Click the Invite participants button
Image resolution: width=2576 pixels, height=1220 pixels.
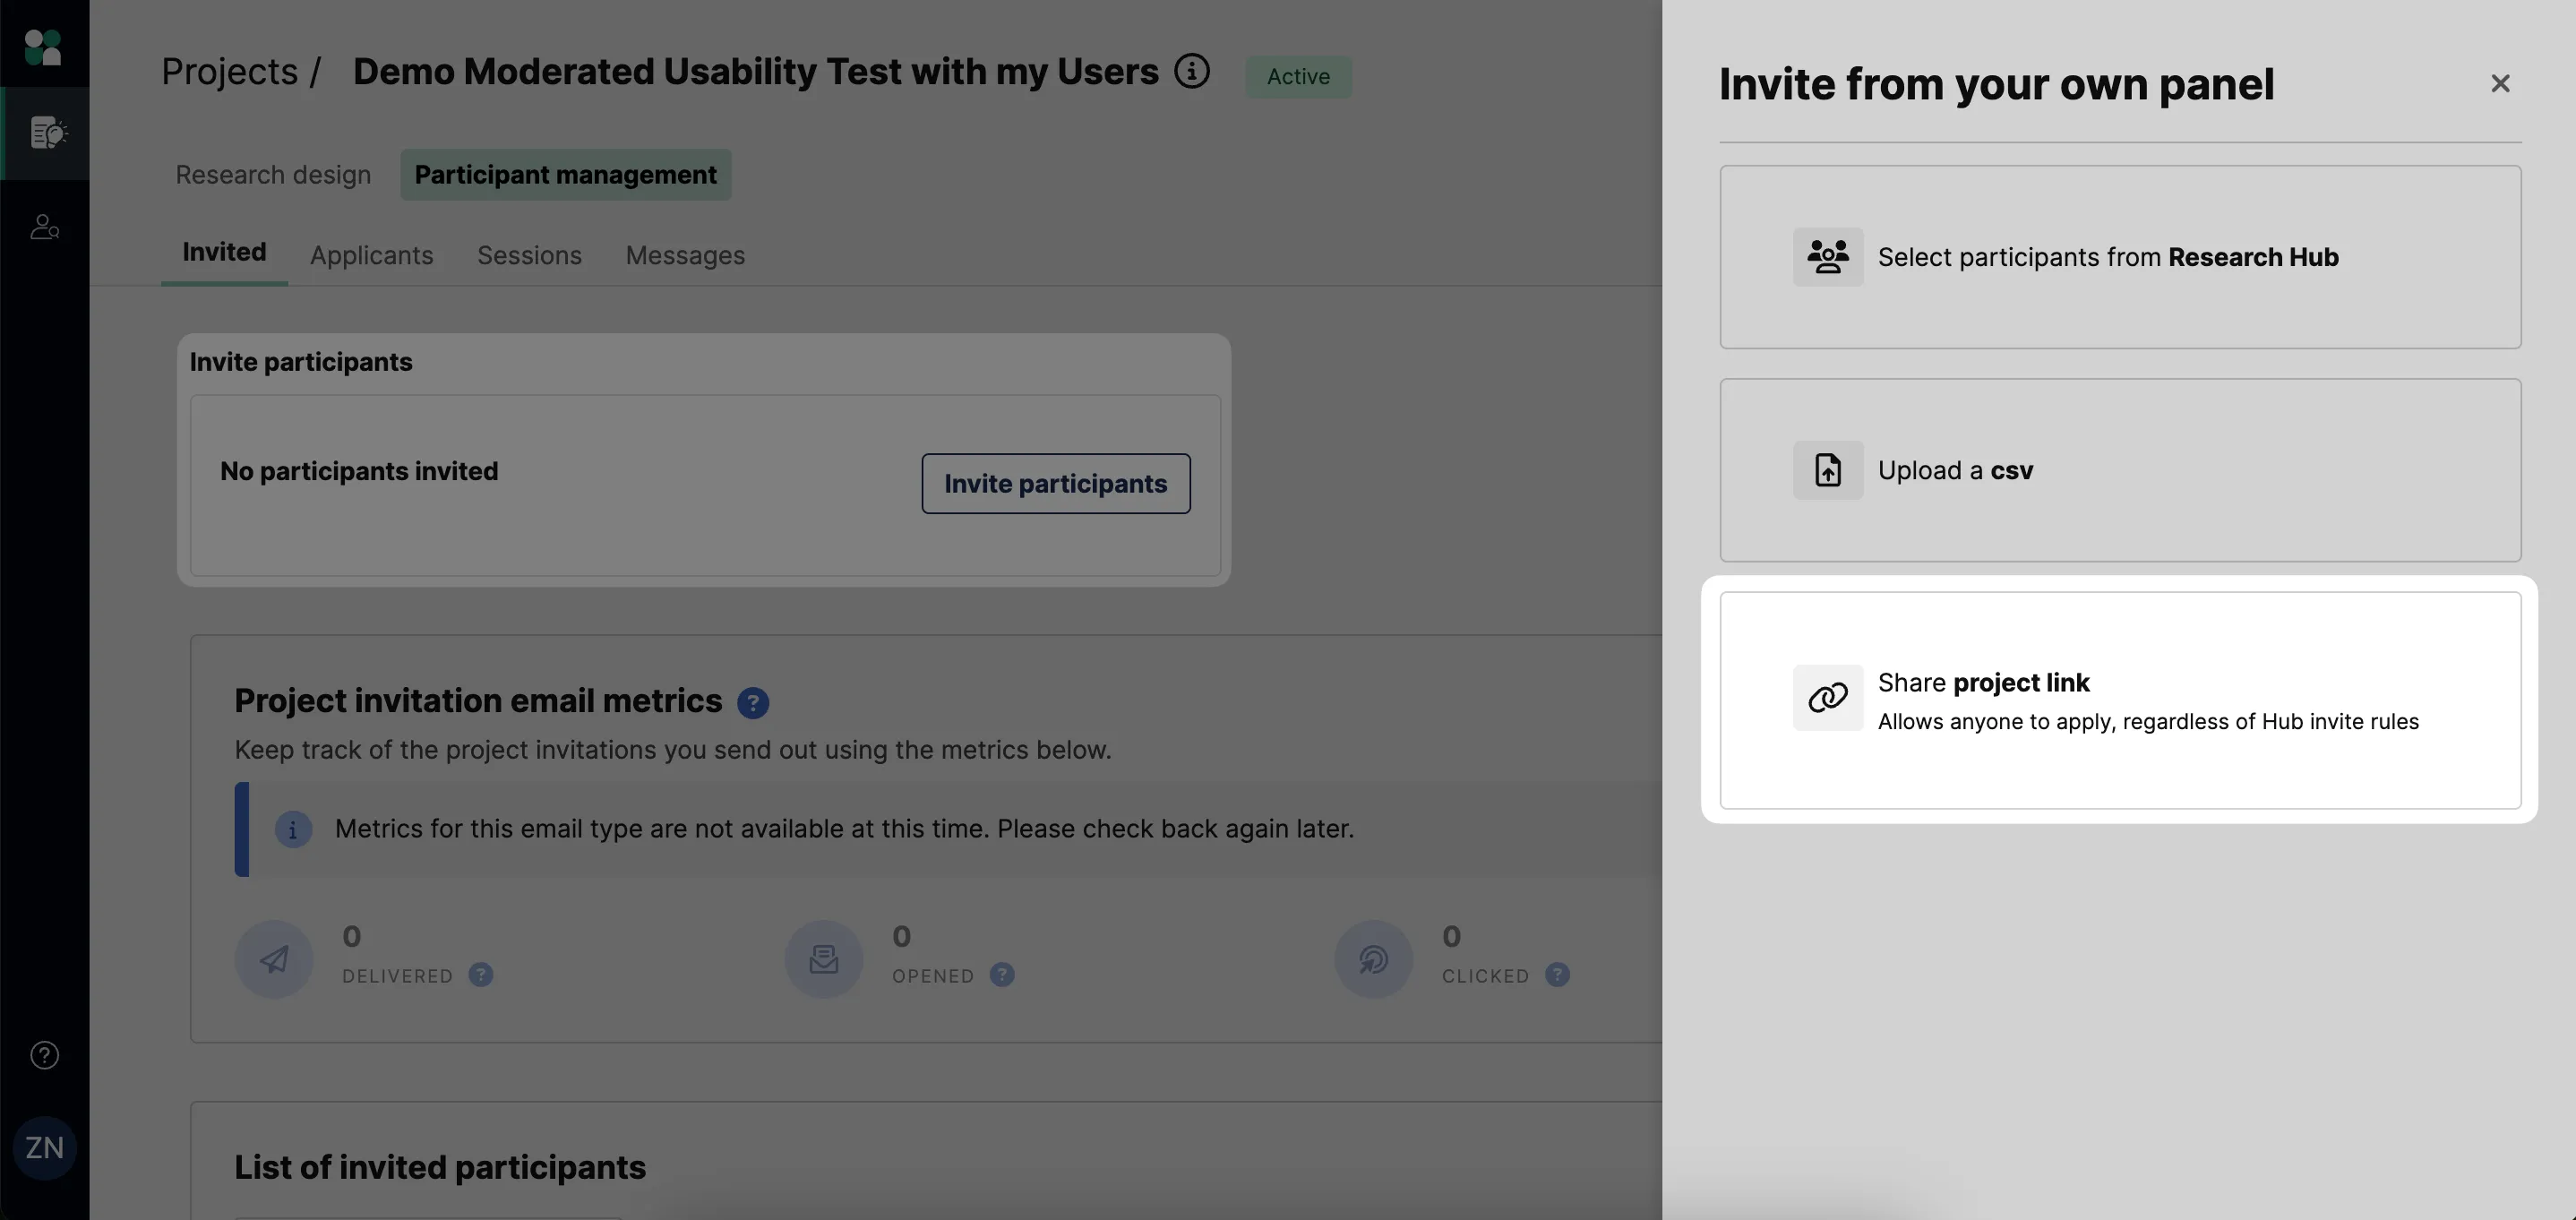[x=1055, y=483]
